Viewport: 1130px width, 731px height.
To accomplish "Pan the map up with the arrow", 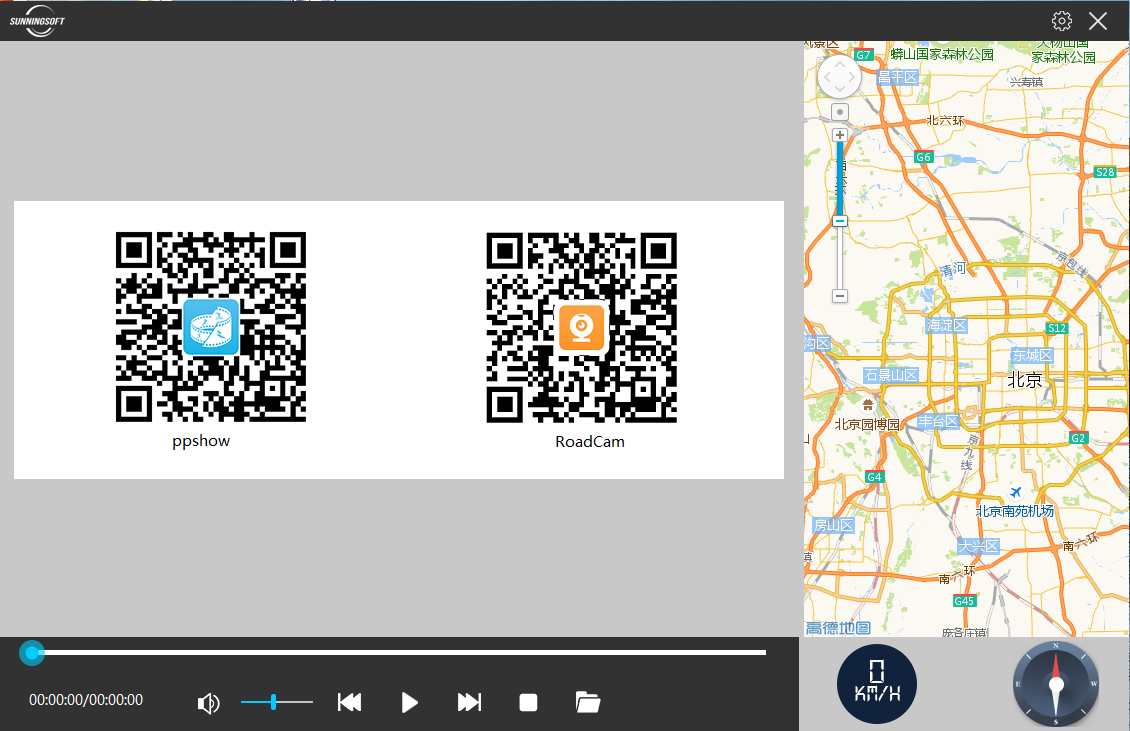I will [x=838, y=63].
